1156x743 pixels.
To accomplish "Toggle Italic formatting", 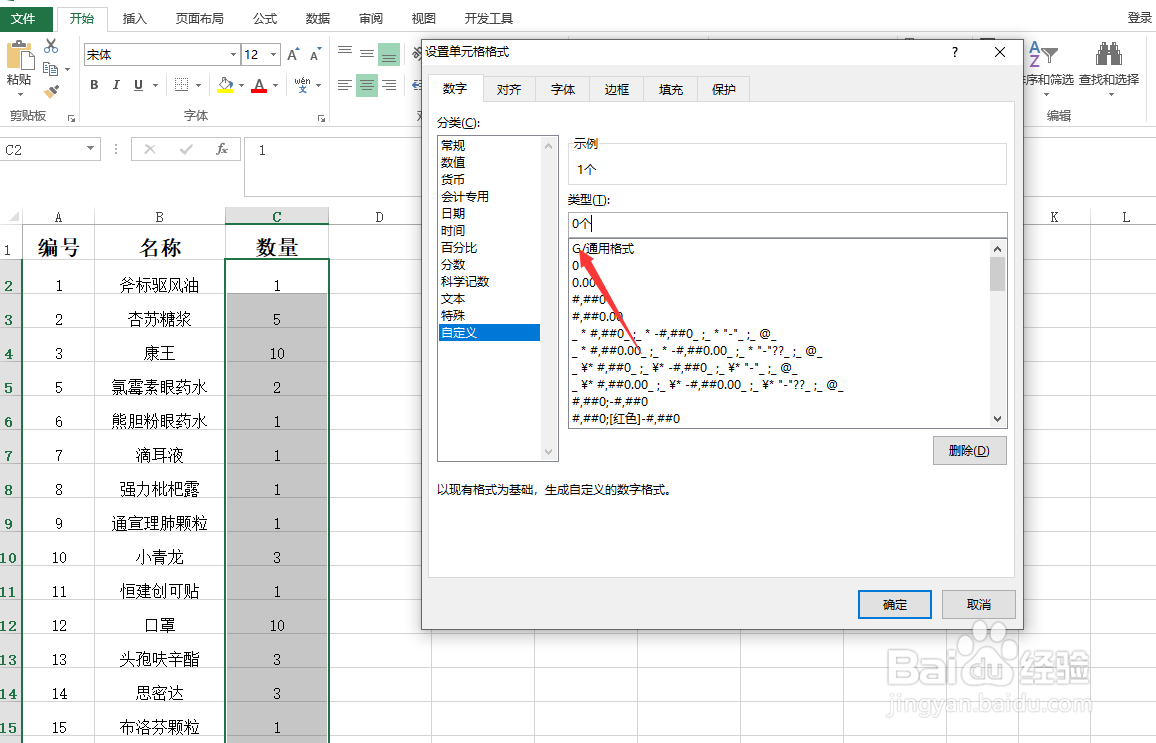I will coord(115,85).
